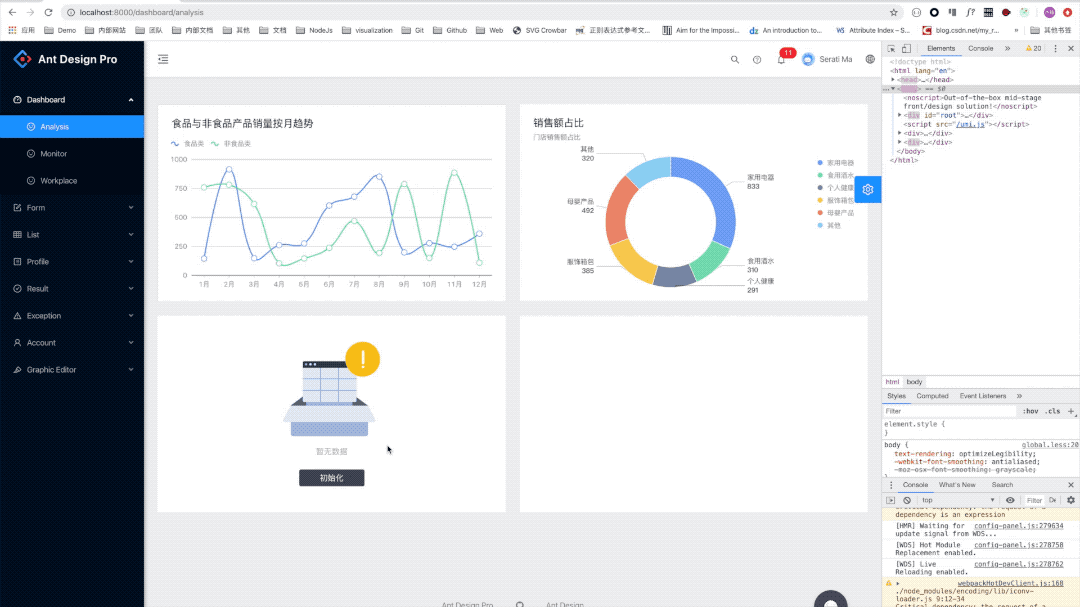Open the notification bell with 11 badge
1080x607 pixels.
[781, 60]
